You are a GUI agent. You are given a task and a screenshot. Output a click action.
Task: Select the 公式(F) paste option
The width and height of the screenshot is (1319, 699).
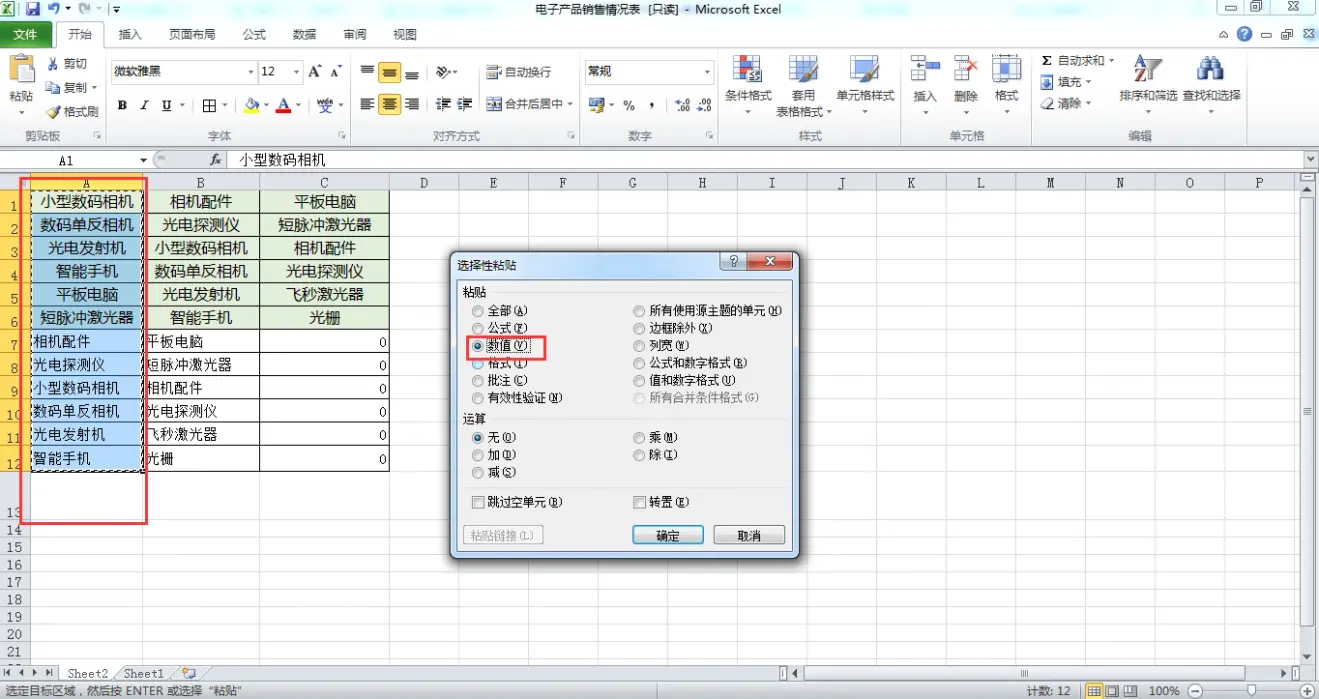[500, 328]
